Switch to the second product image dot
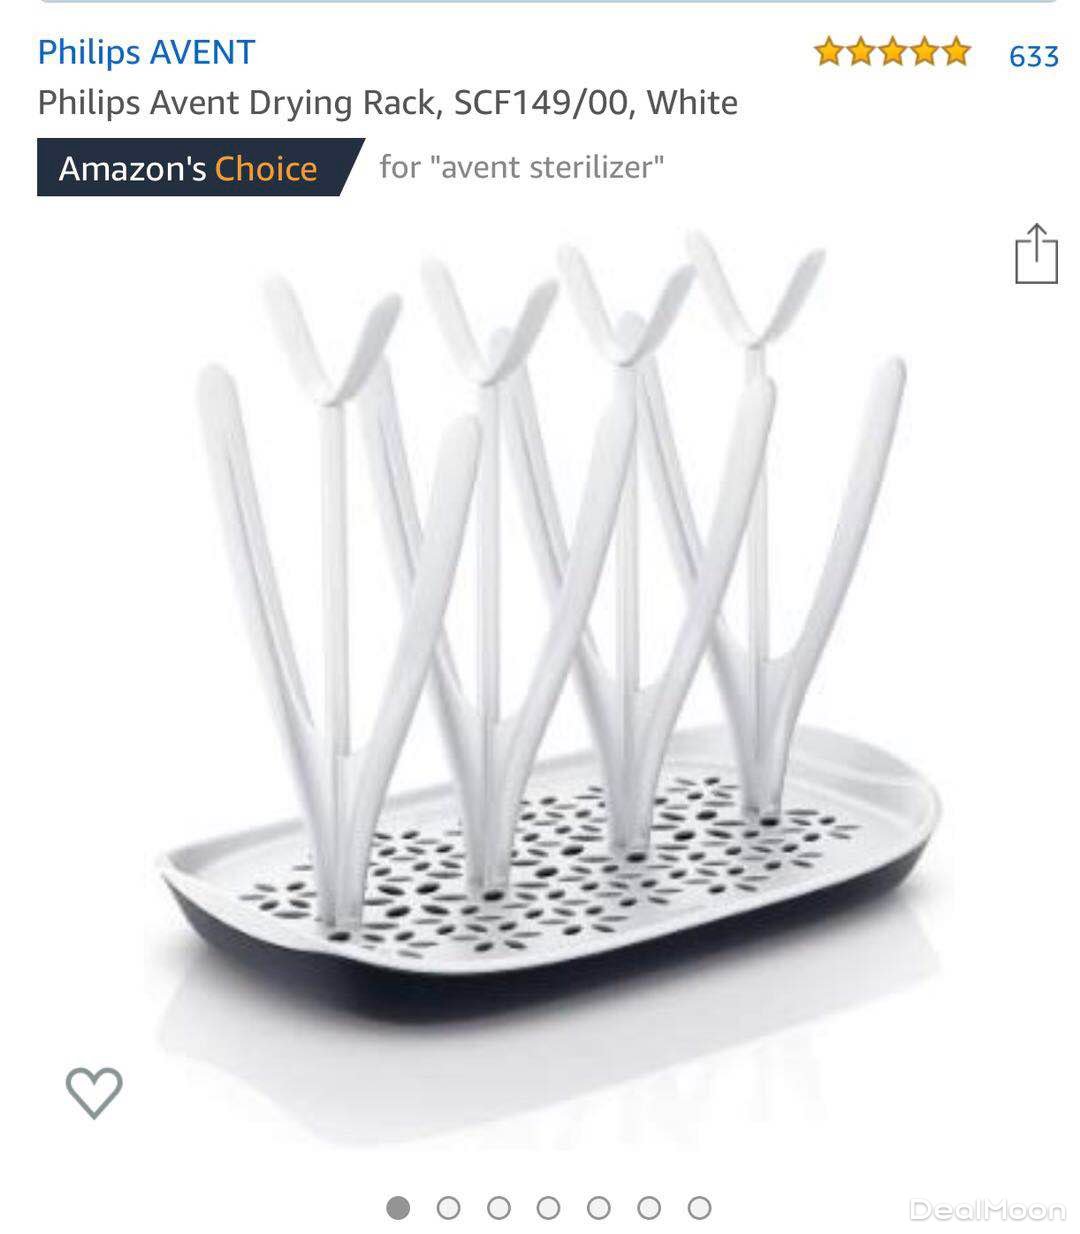The image size is (1080, 1234). click(x=448, y=1208)
